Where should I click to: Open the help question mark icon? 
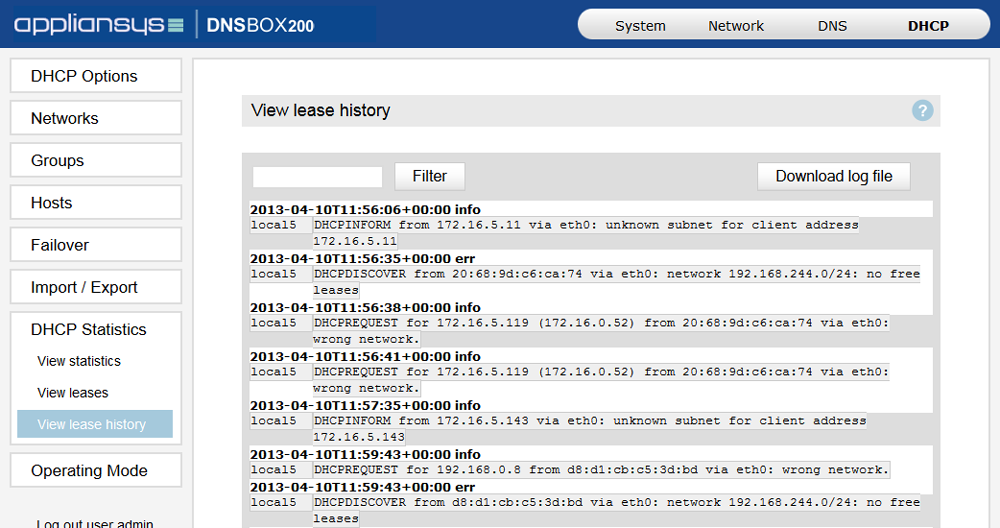click(x=922, y=110)
